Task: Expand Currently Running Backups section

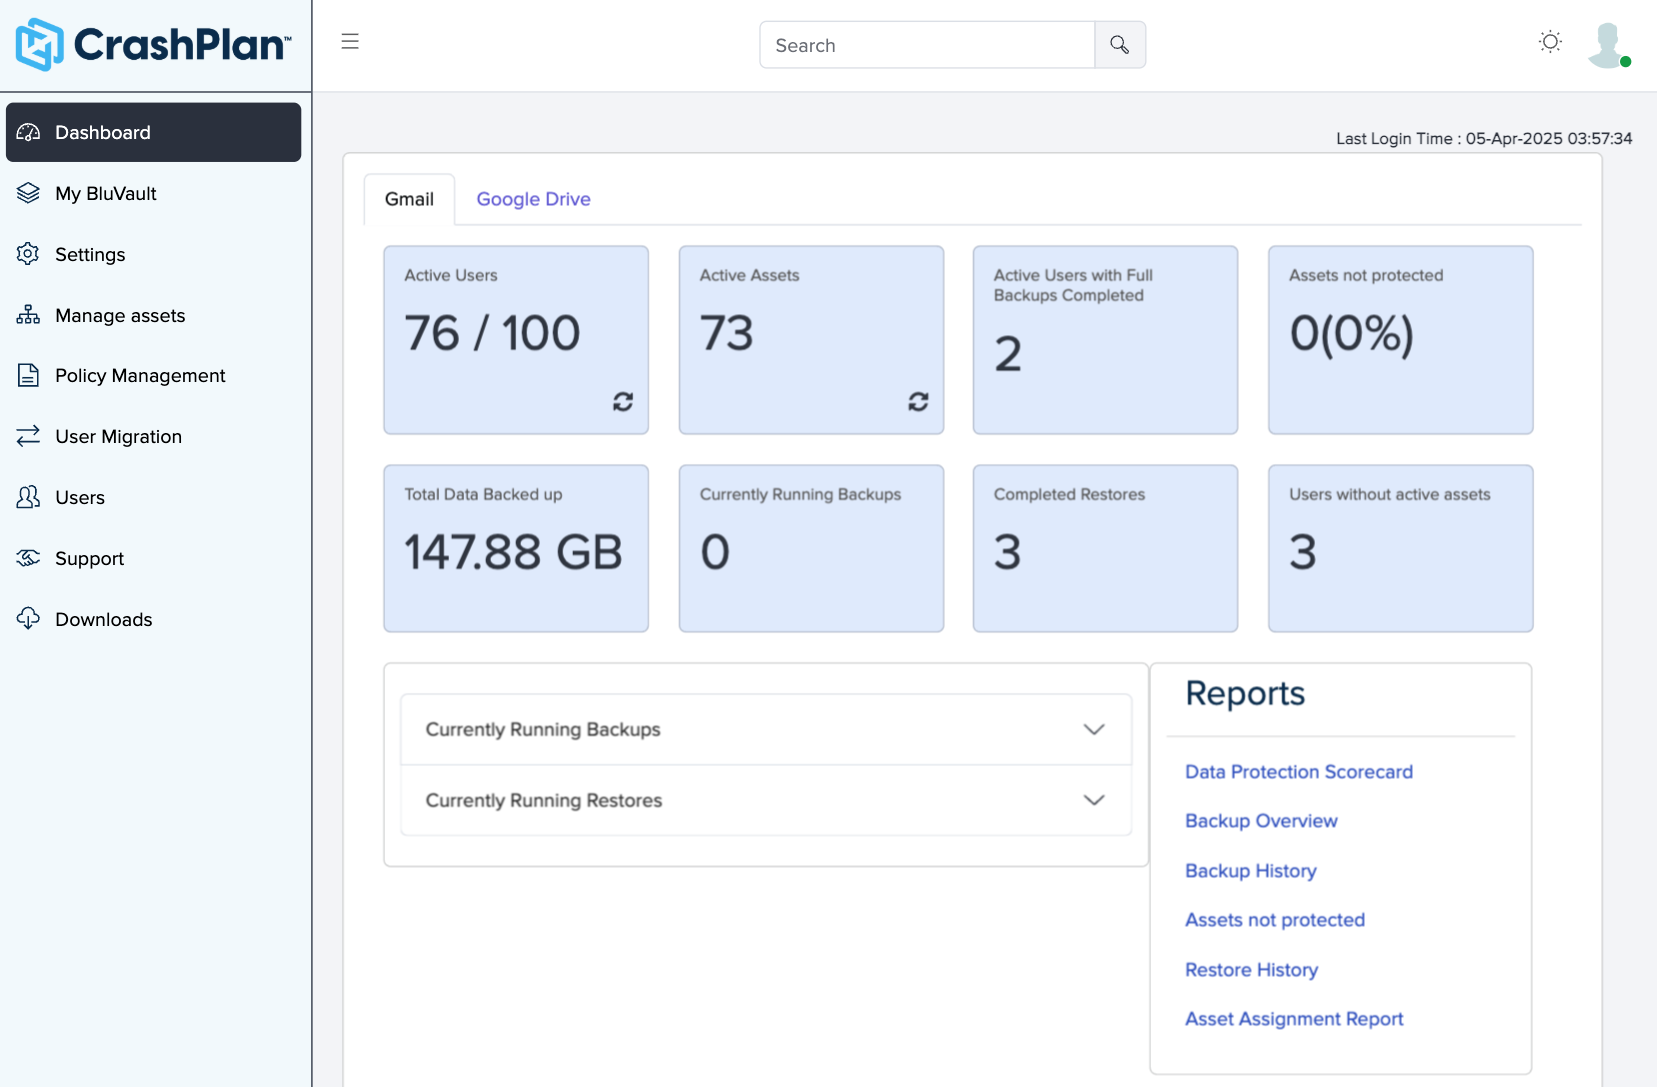Action: point(1094,729)
